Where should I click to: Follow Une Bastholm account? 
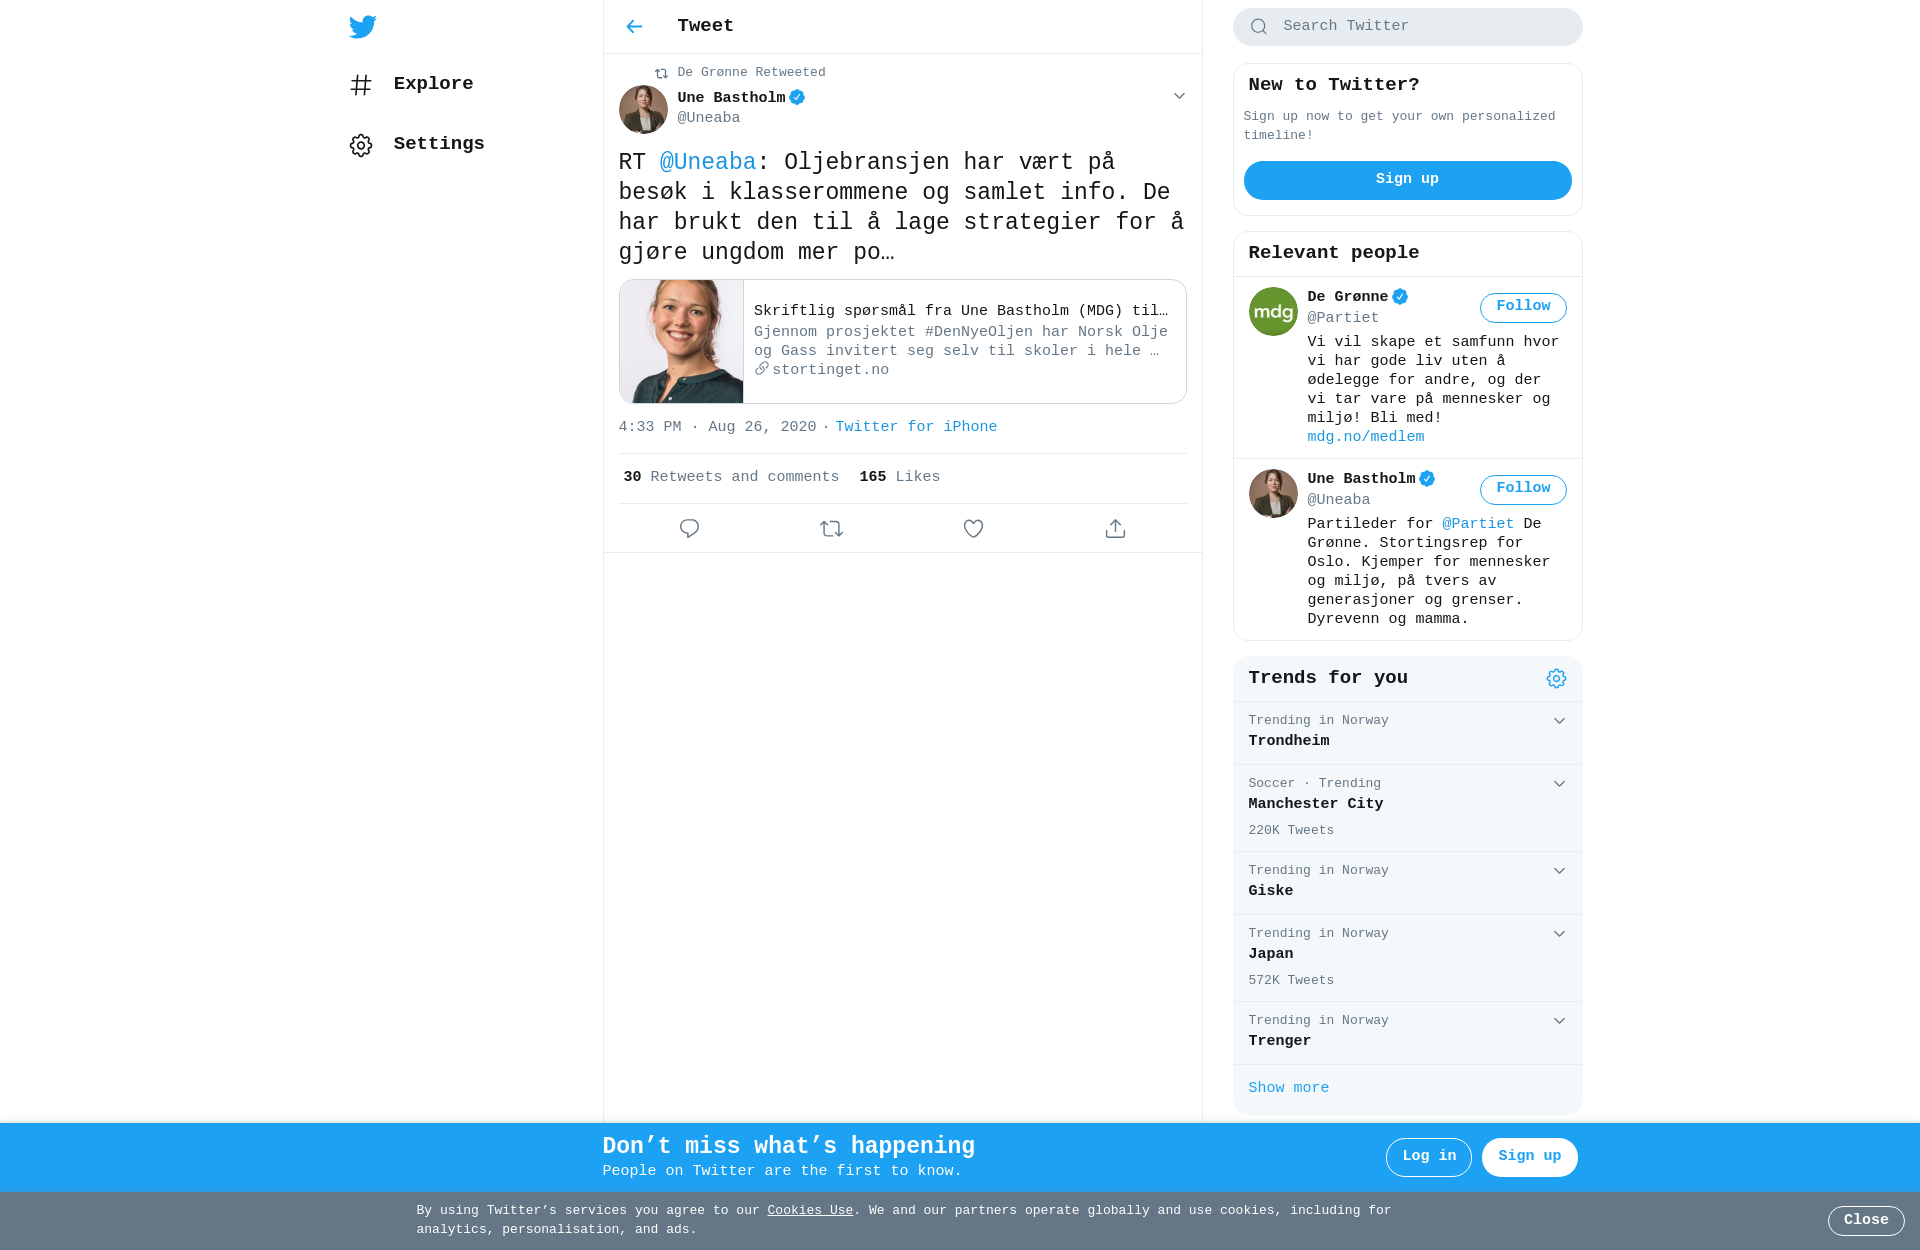1523,489
